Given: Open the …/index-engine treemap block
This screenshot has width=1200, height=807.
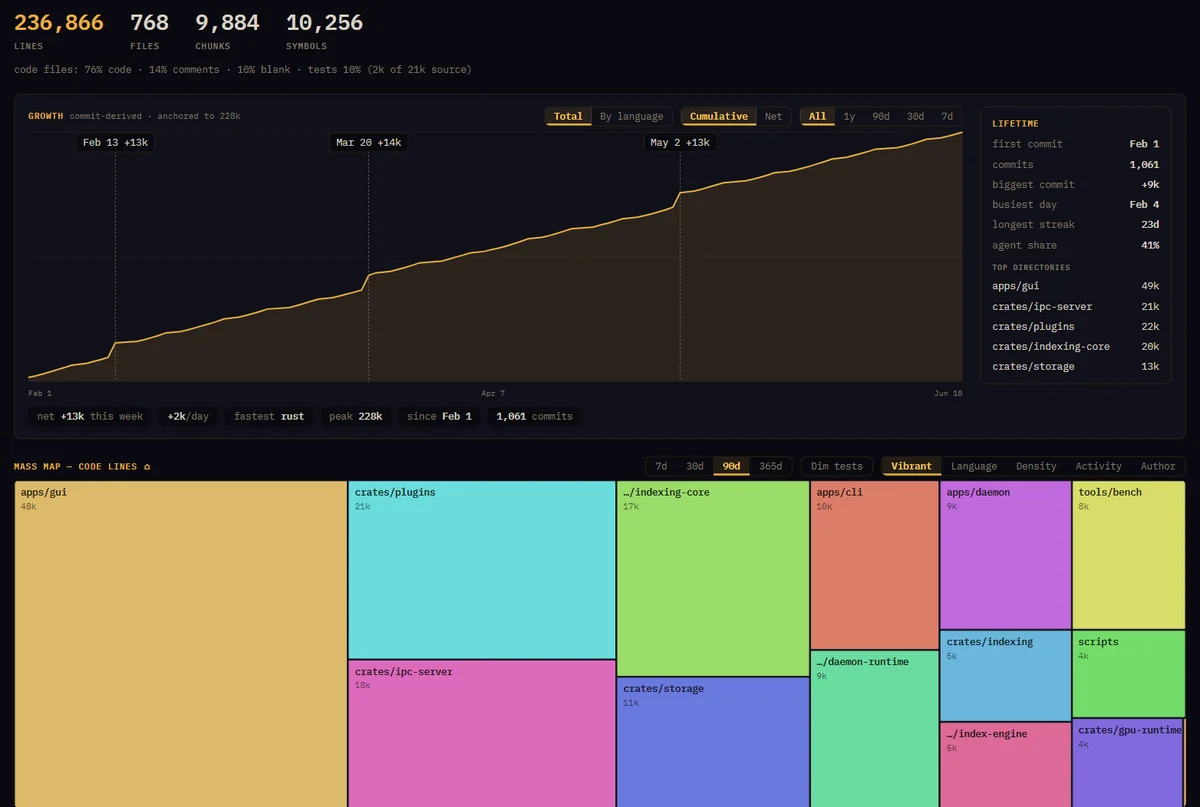Looking at the screenshot, I should pyautogui.click(x=1005, y=765).
